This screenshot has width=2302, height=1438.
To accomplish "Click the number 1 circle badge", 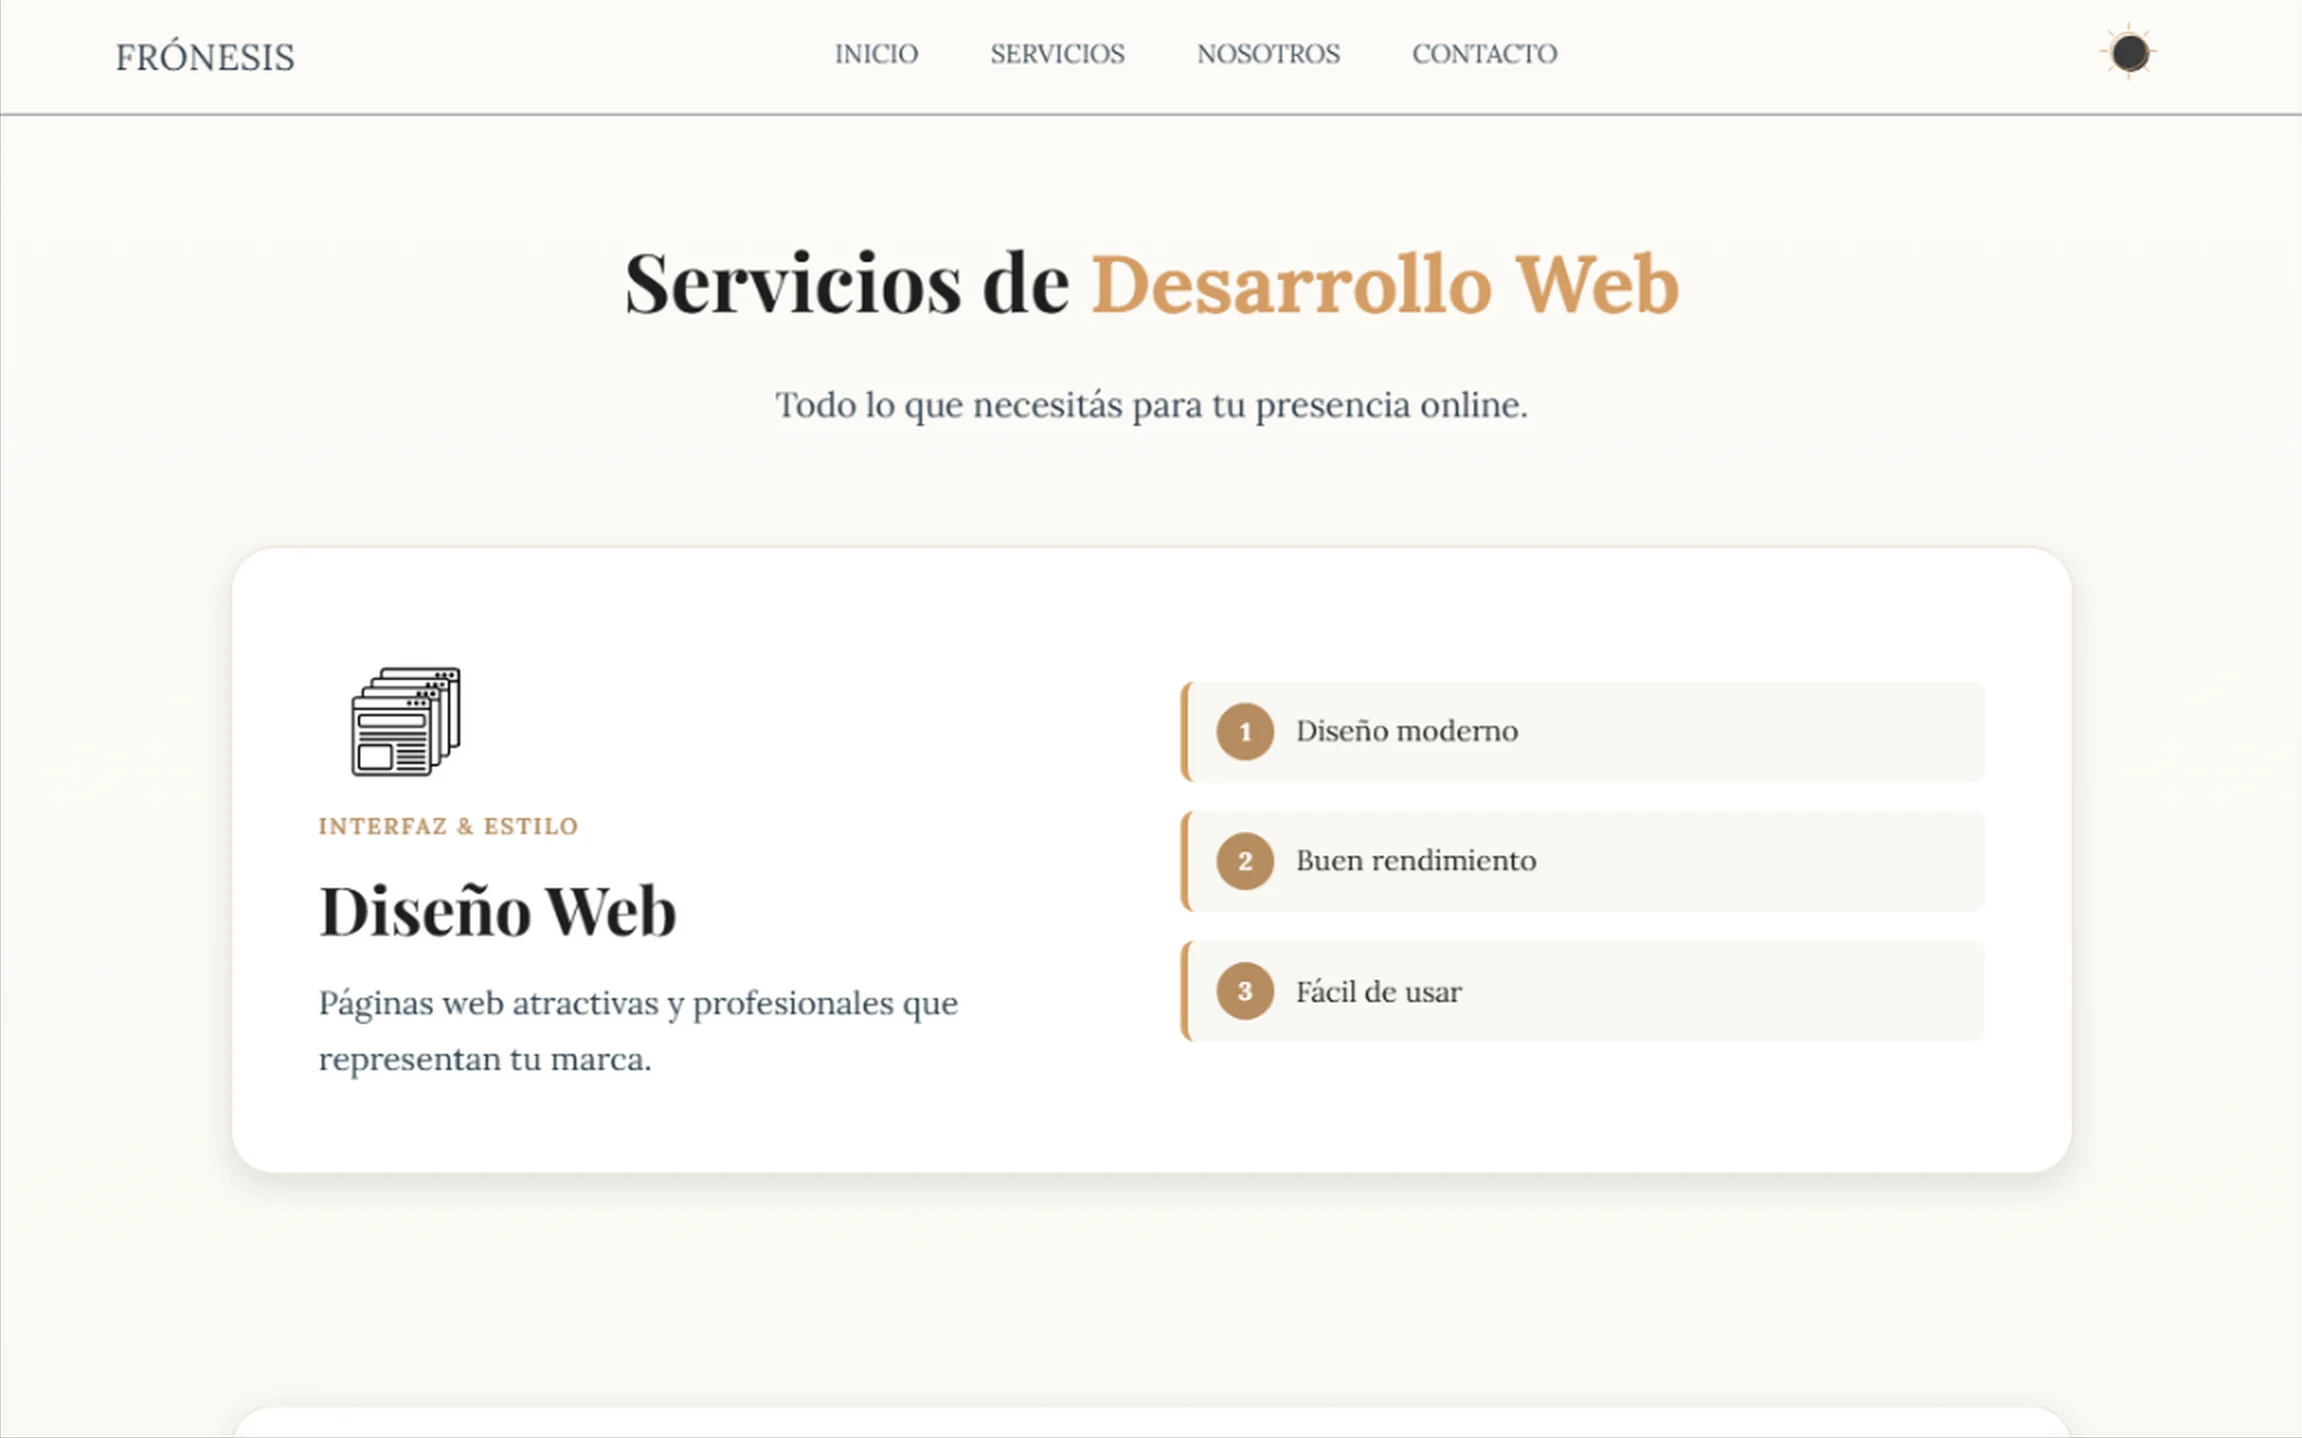I will [x=1244, y=732].
